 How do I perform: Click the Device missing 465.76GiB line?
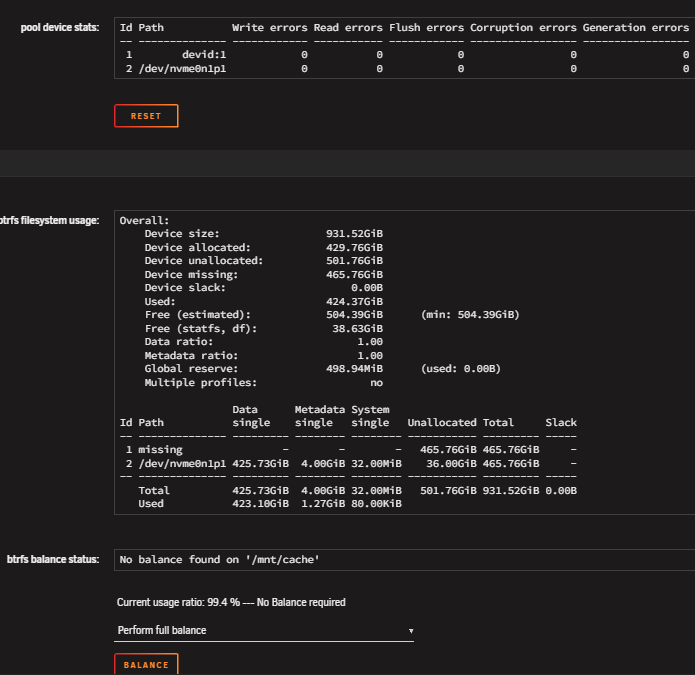pyautogui.click(x=263, y=274)
